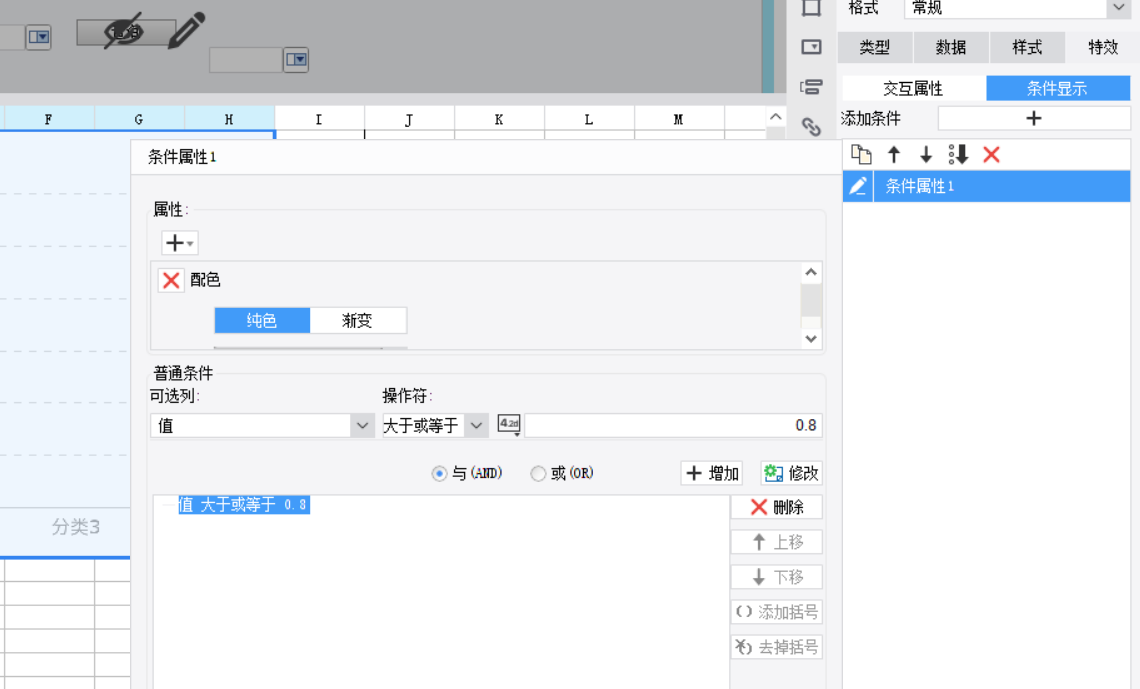Viewport: 1140px width, 689px height.
Task: Click the hidden-eye widget icon
Action: click(125, 31)
